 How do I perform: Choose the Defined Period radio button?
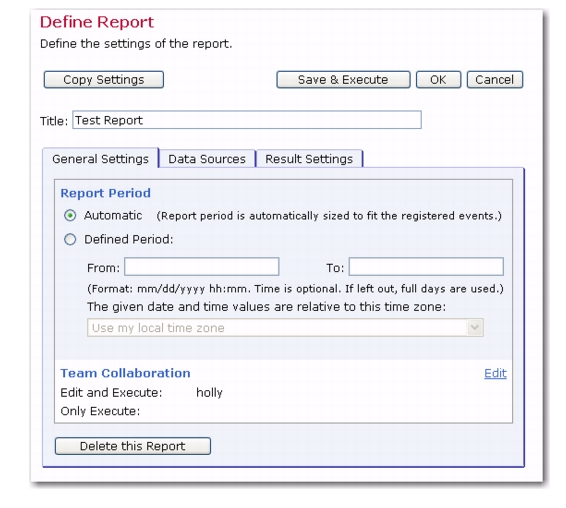click(70, 239)
